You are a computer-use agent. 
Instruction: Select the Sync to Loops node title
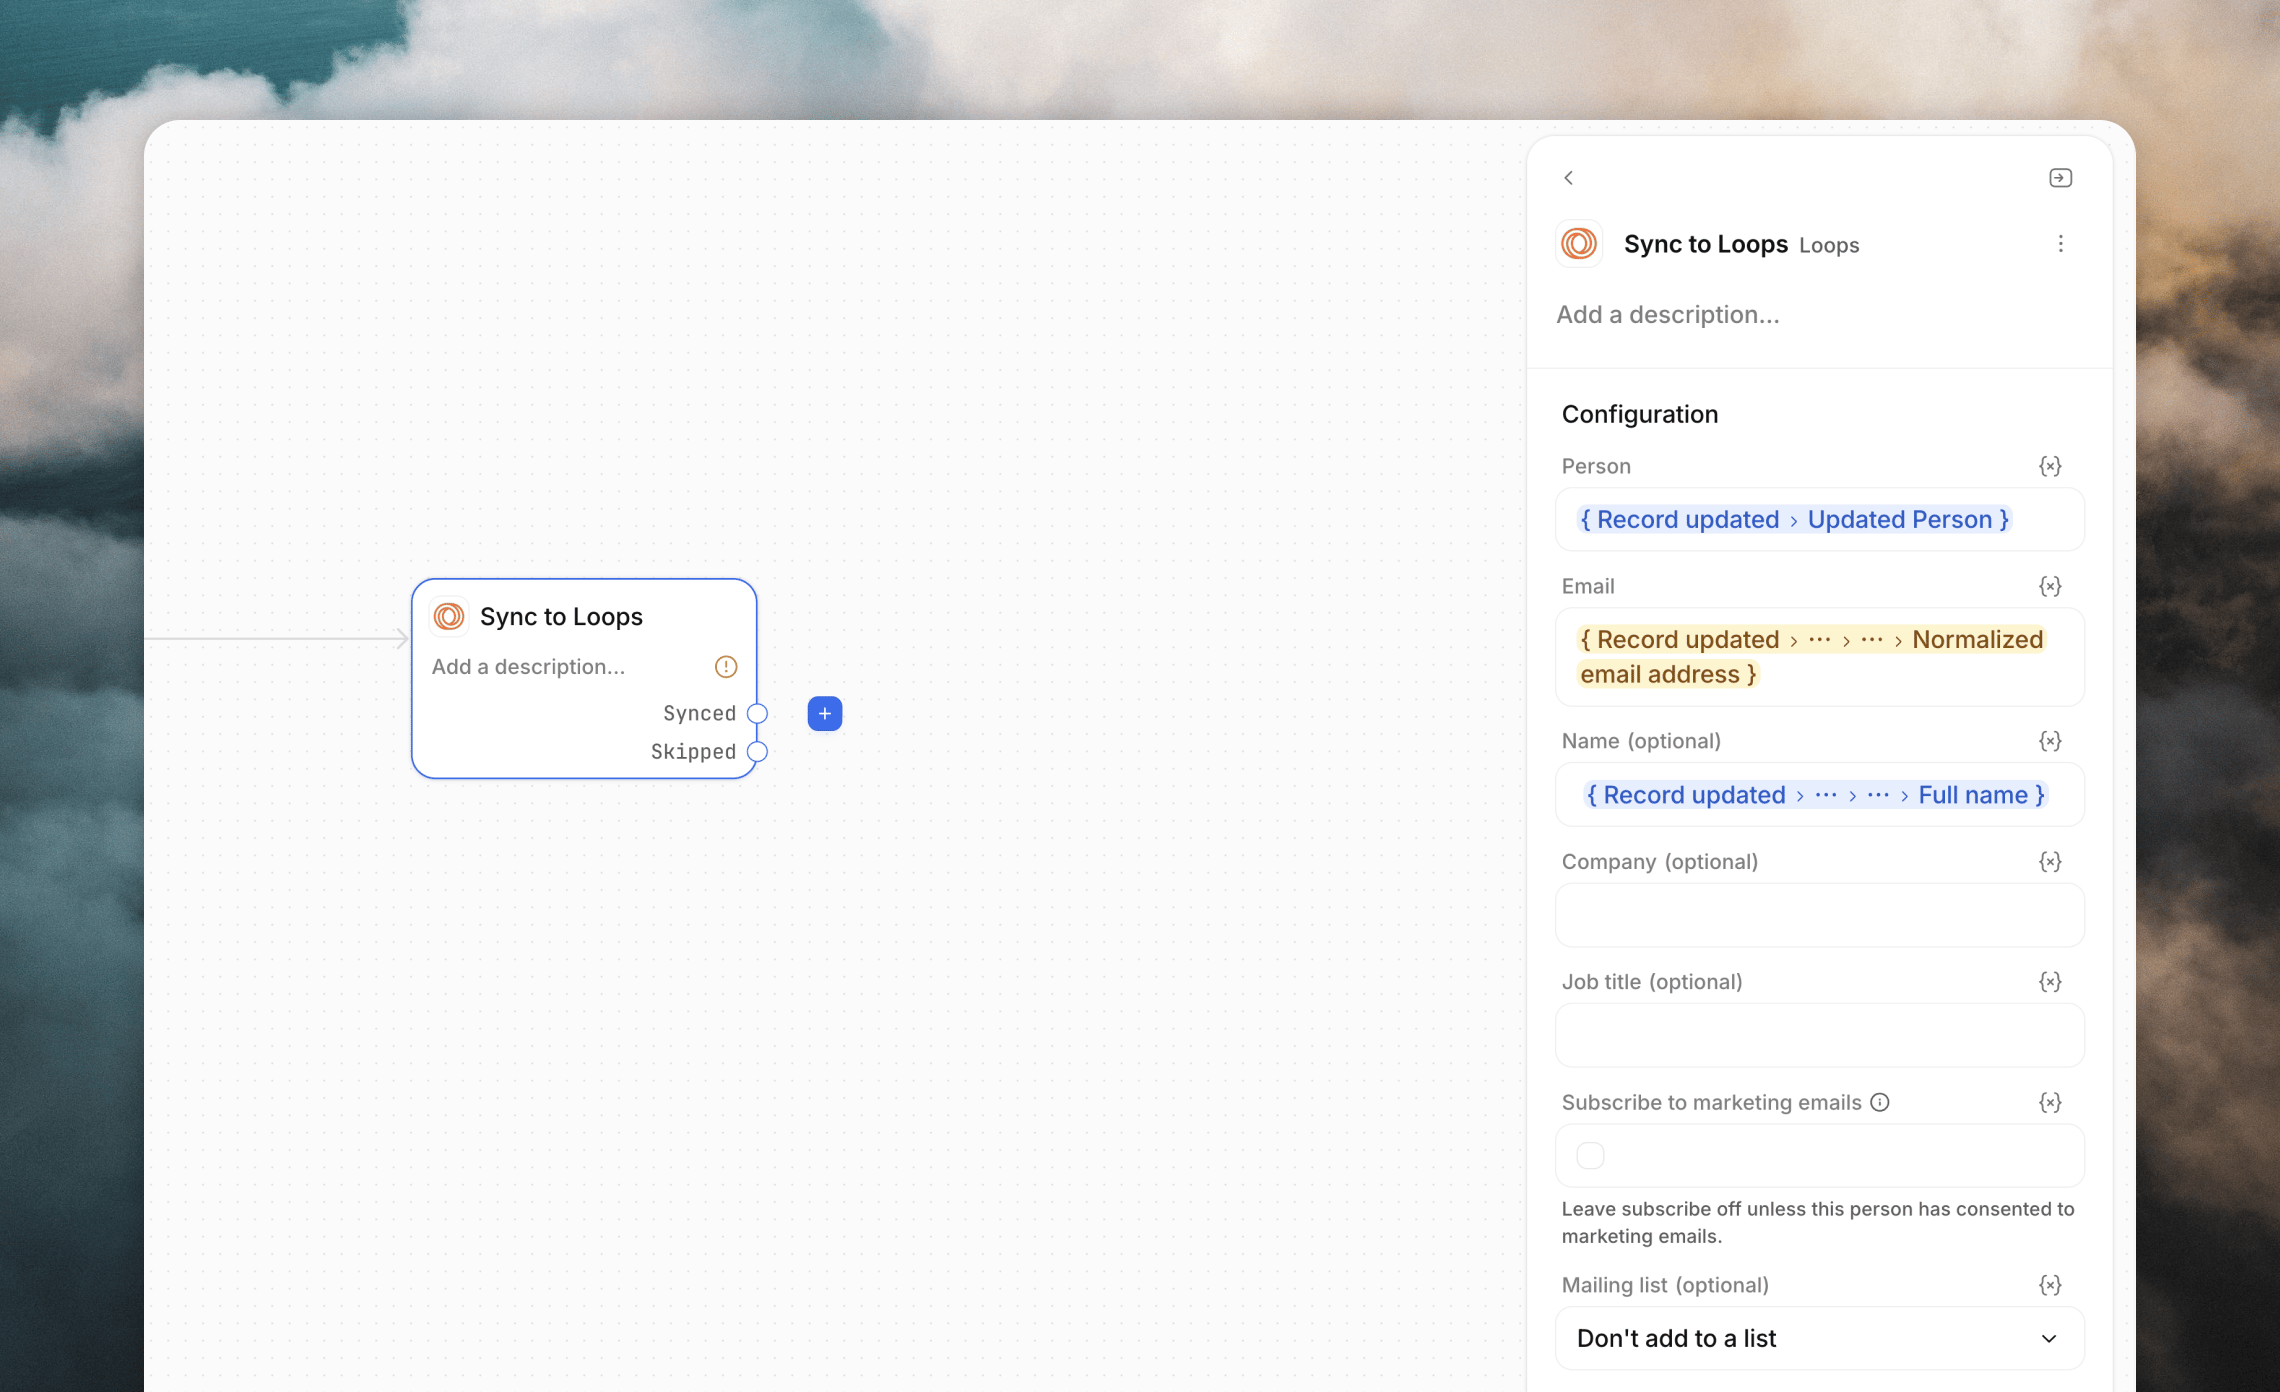(561, 617)
